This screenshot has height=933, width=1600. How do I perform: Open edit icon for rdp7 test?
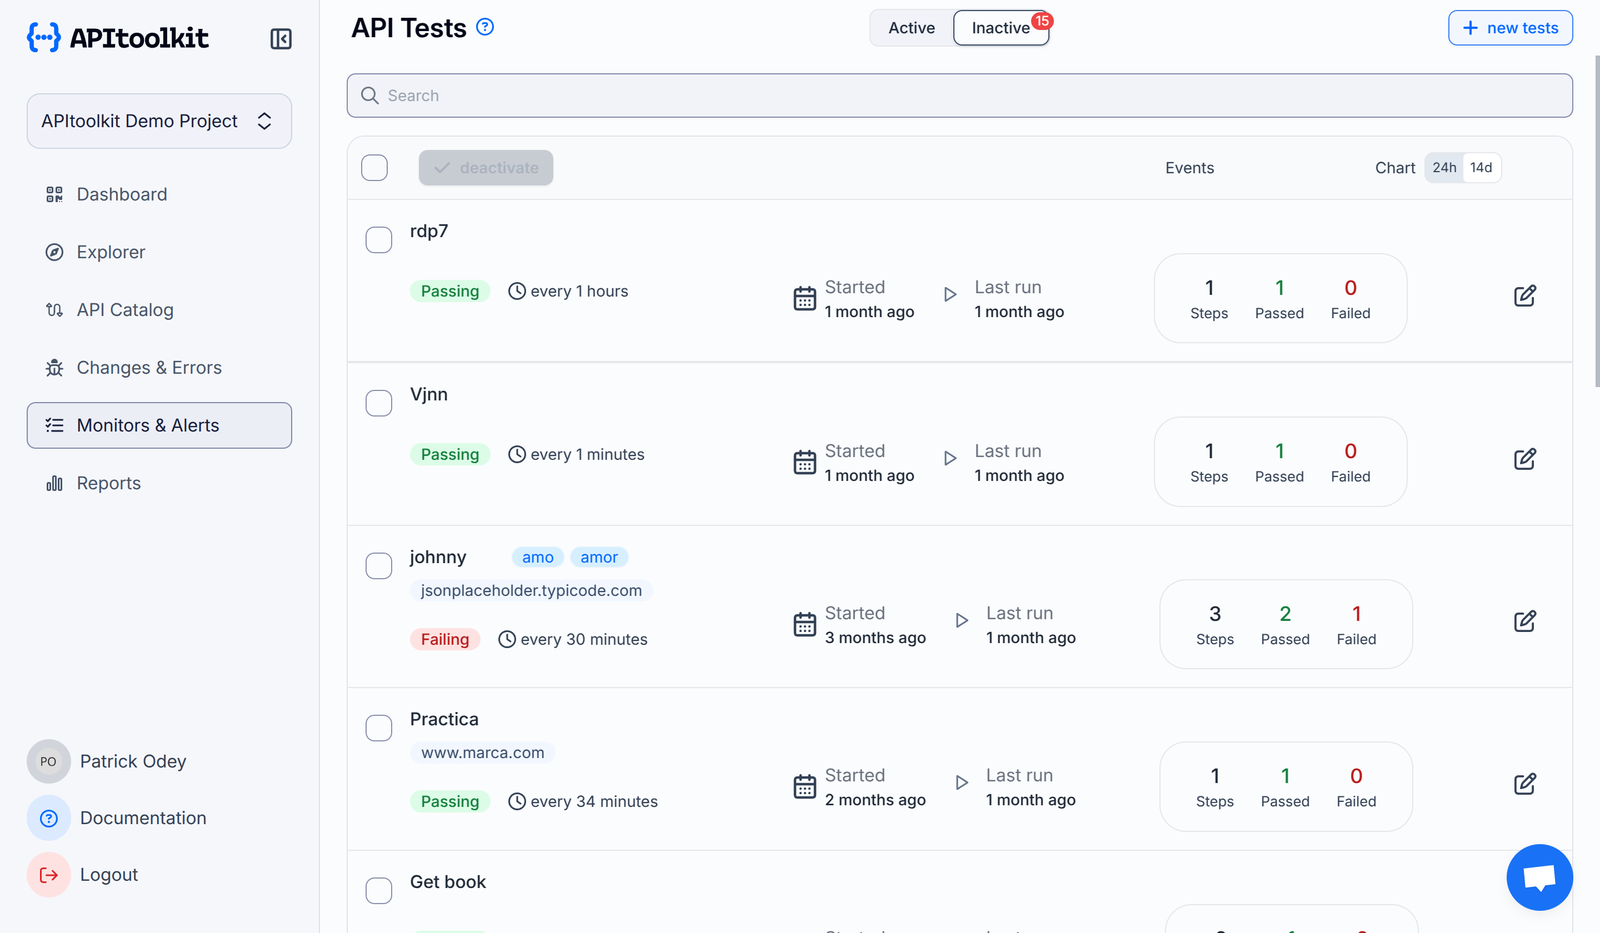1524,296
